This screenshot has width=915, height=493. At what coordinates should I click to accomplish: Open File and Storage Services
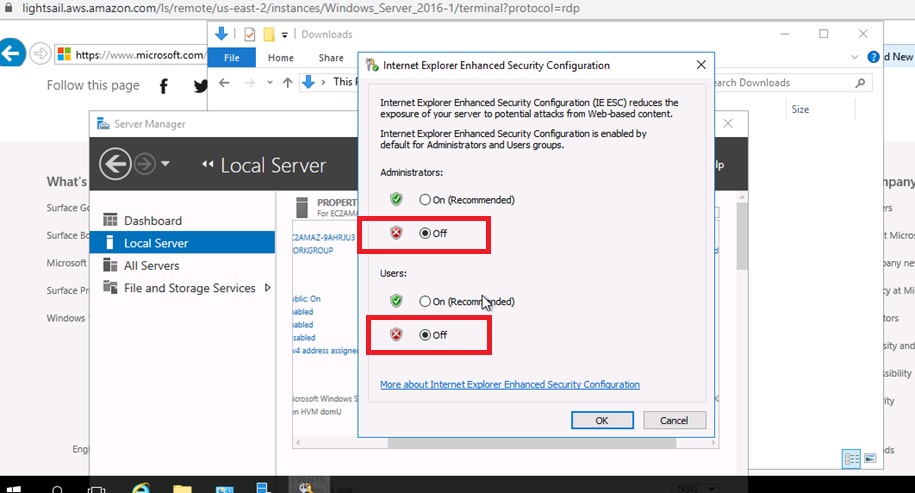click(190, 288)
